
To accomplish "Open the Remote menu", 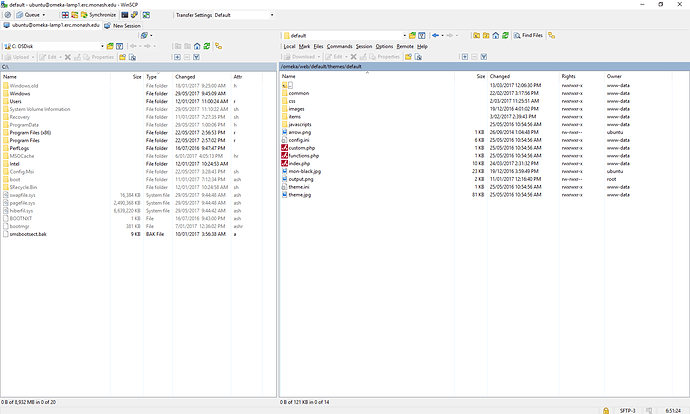I will pos(405,46).
